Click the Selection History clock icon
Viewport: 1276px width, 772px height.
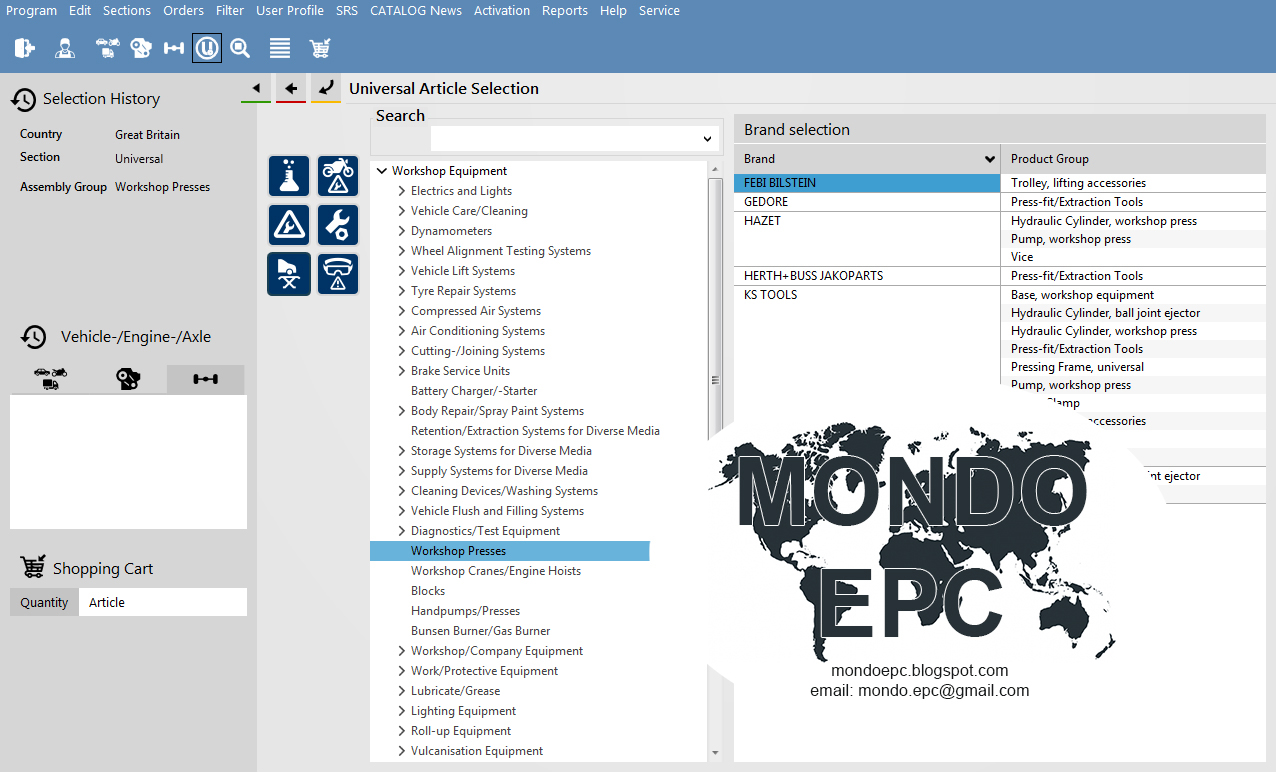24,99
